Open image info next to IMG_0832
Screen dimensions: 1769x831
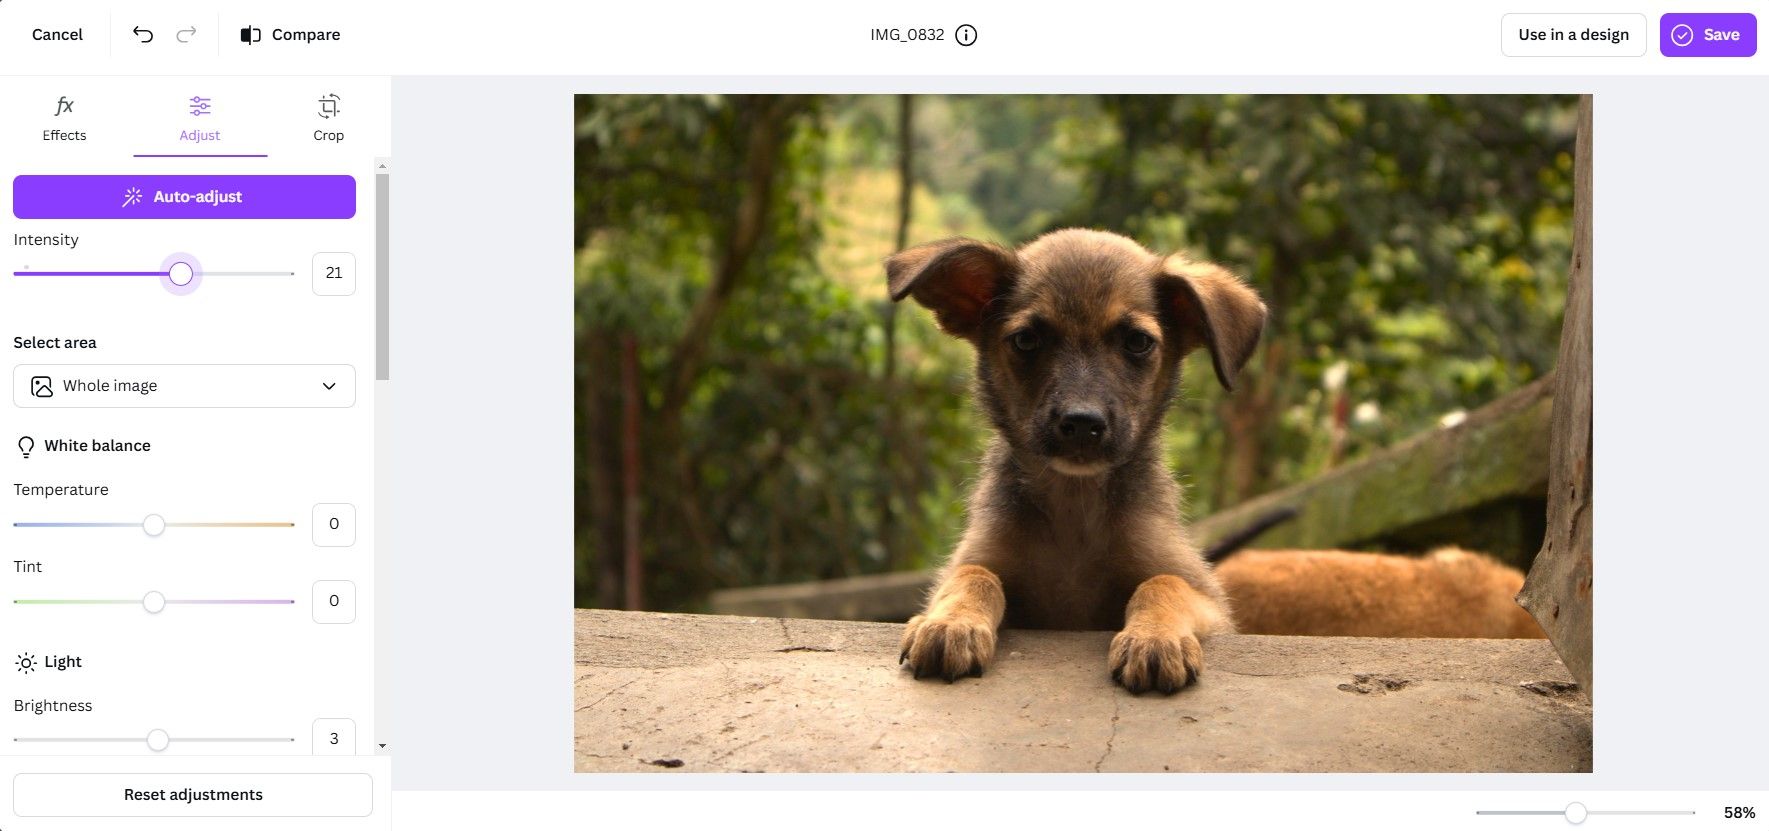(x=966, y=35)
